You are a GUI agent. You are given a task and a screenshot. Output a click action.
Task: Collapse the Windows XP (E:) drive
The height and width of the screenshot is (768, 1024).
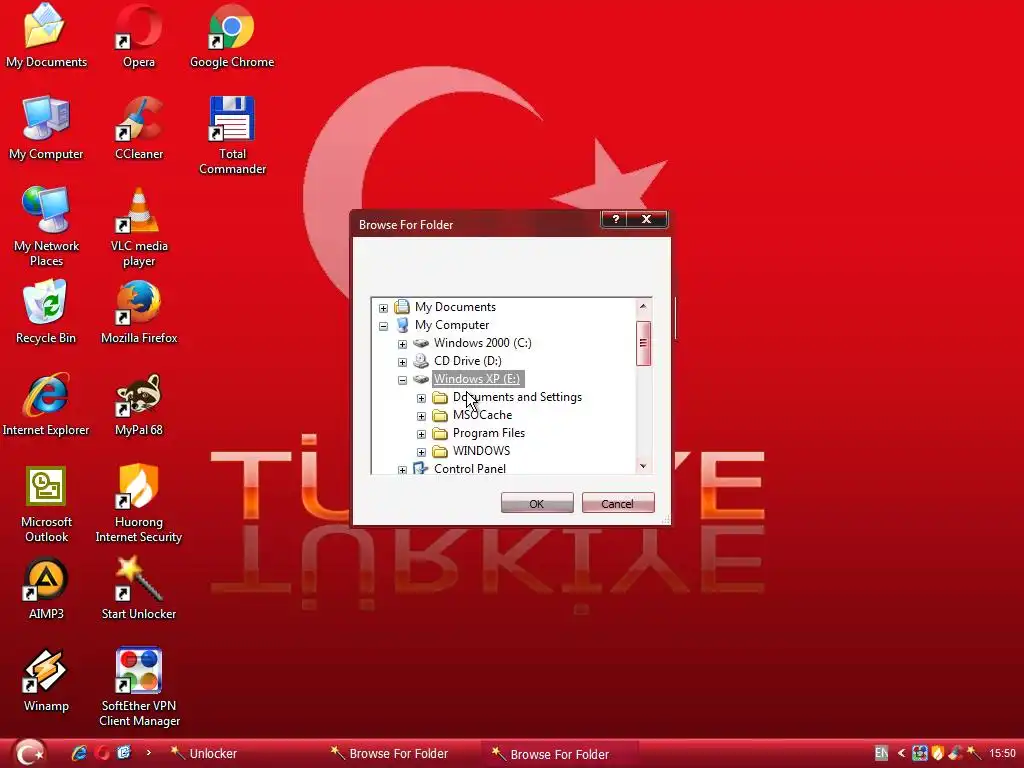click(x=402, y=380)
